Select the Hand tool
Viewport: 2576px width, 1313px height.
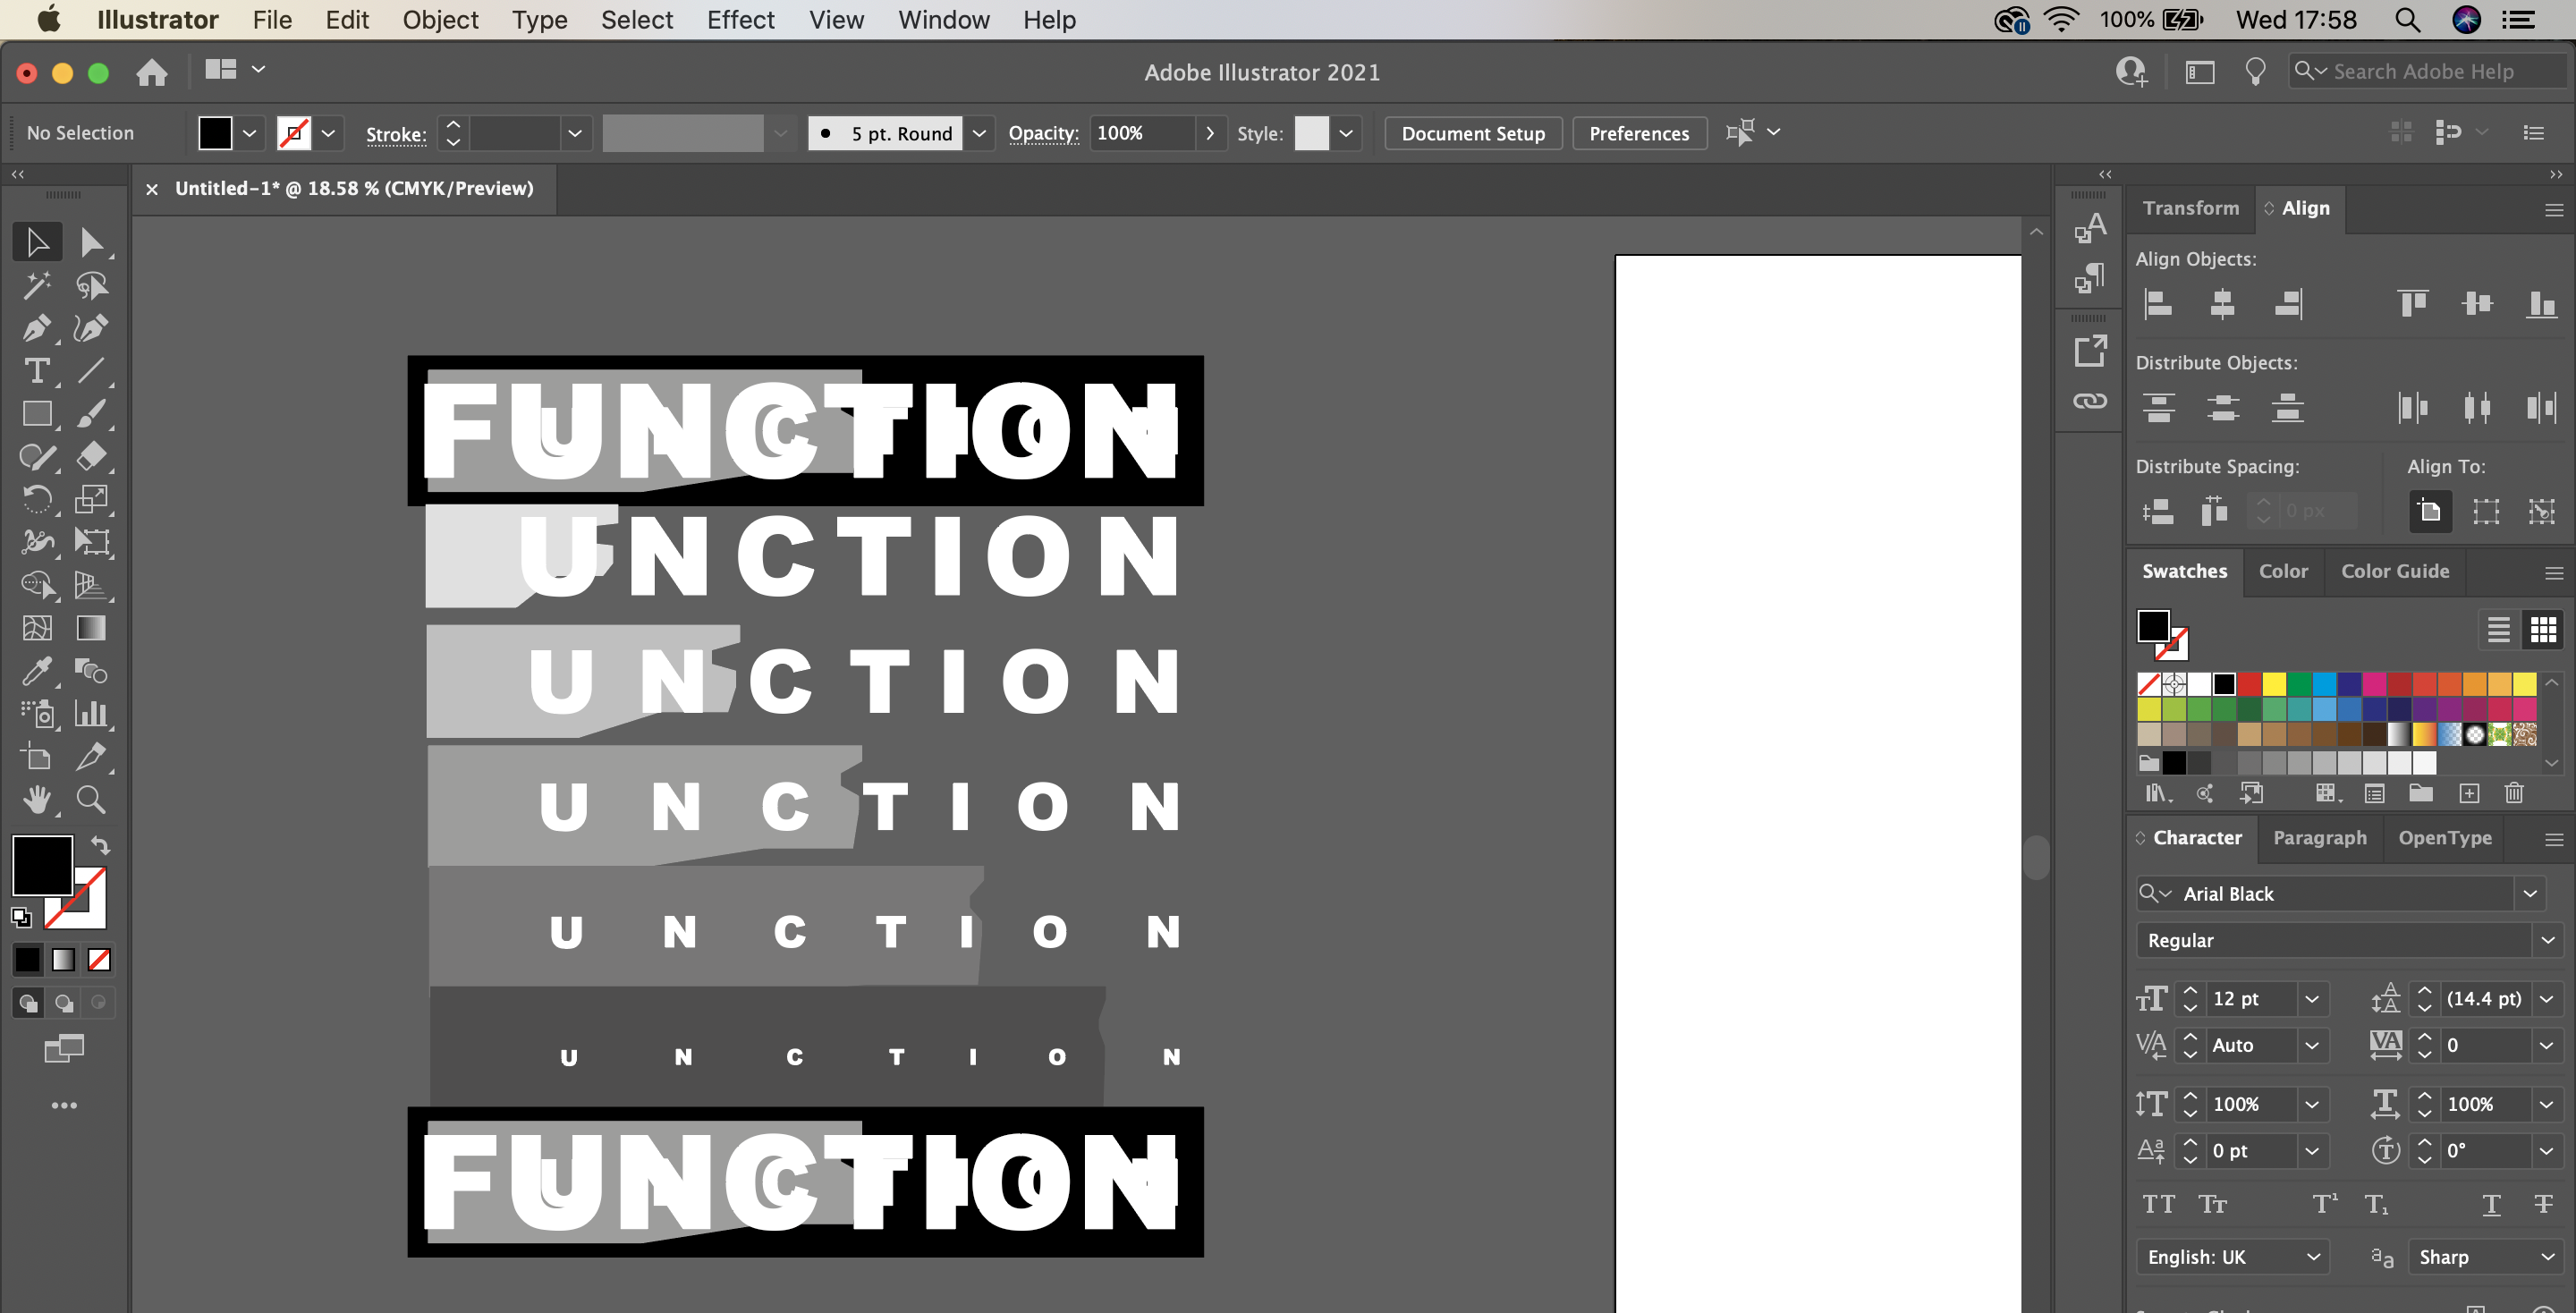[x=38, y=799]
